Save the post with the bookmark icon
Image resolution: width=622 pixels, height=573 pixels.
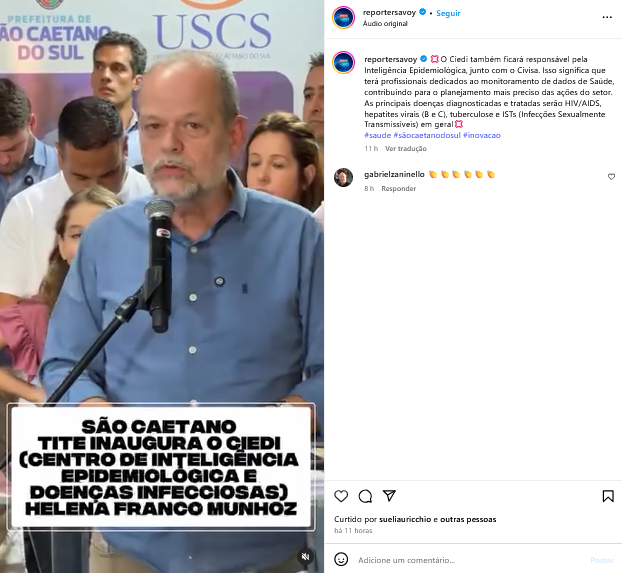pyautogui.click(x=608, y=496)
